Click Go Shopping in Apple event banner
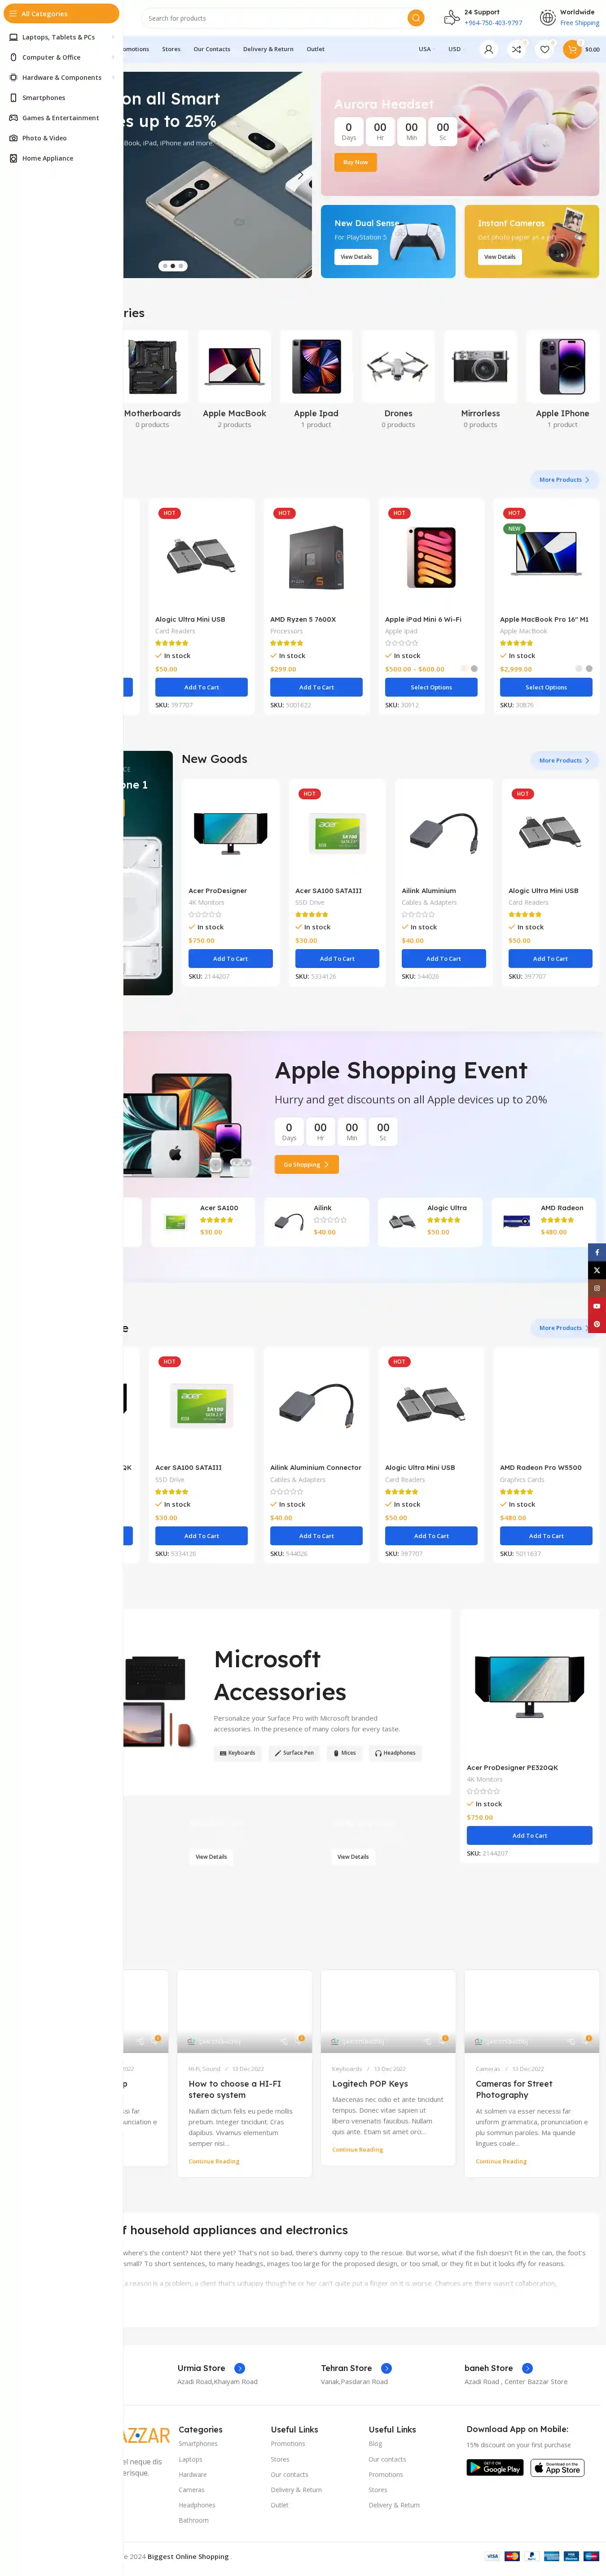Image resolution: width=606 pixels, height=2576 pixels. (x=306, y=1164)
